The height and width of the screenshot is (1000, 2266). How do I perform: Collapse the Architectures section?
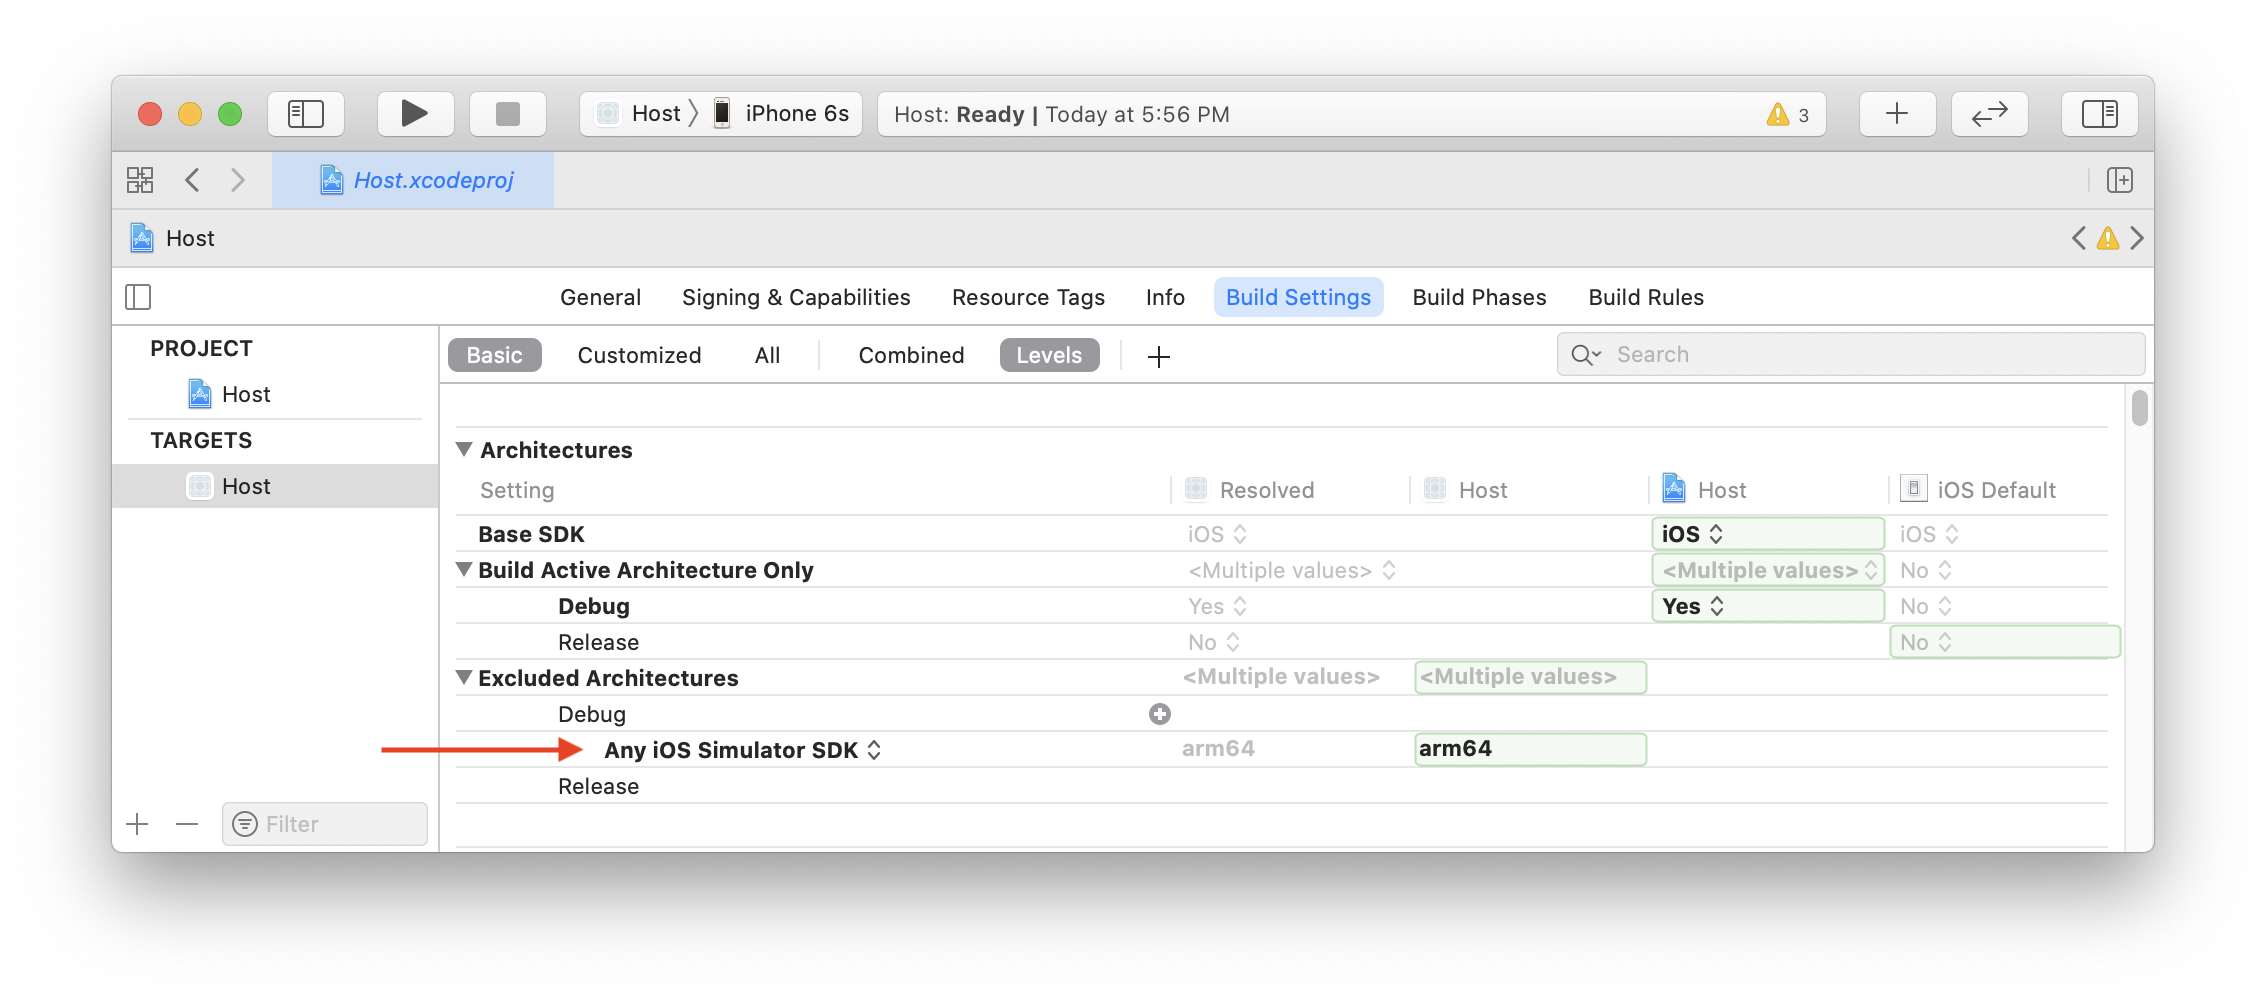pos(464,450)
